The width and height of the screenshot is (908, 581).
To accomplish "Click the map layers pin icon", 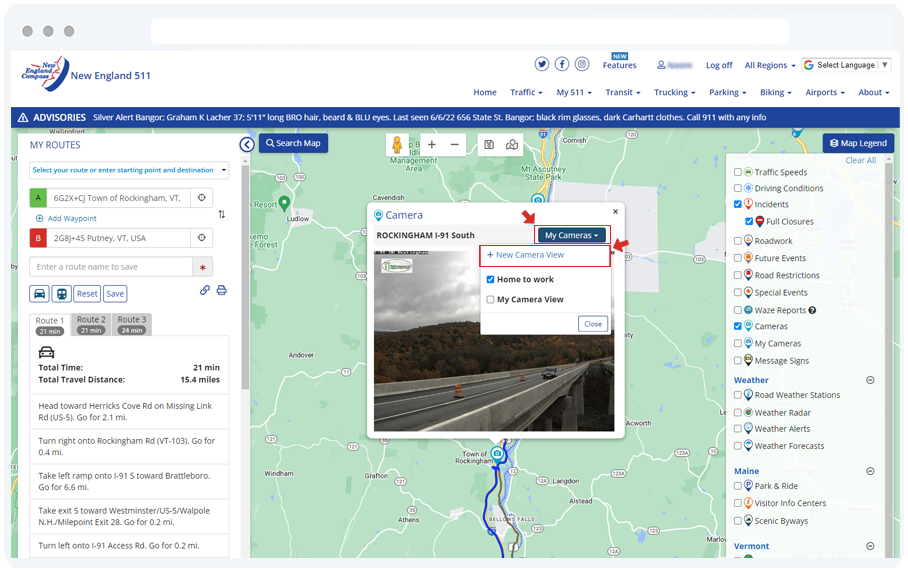I will point(512,145).
